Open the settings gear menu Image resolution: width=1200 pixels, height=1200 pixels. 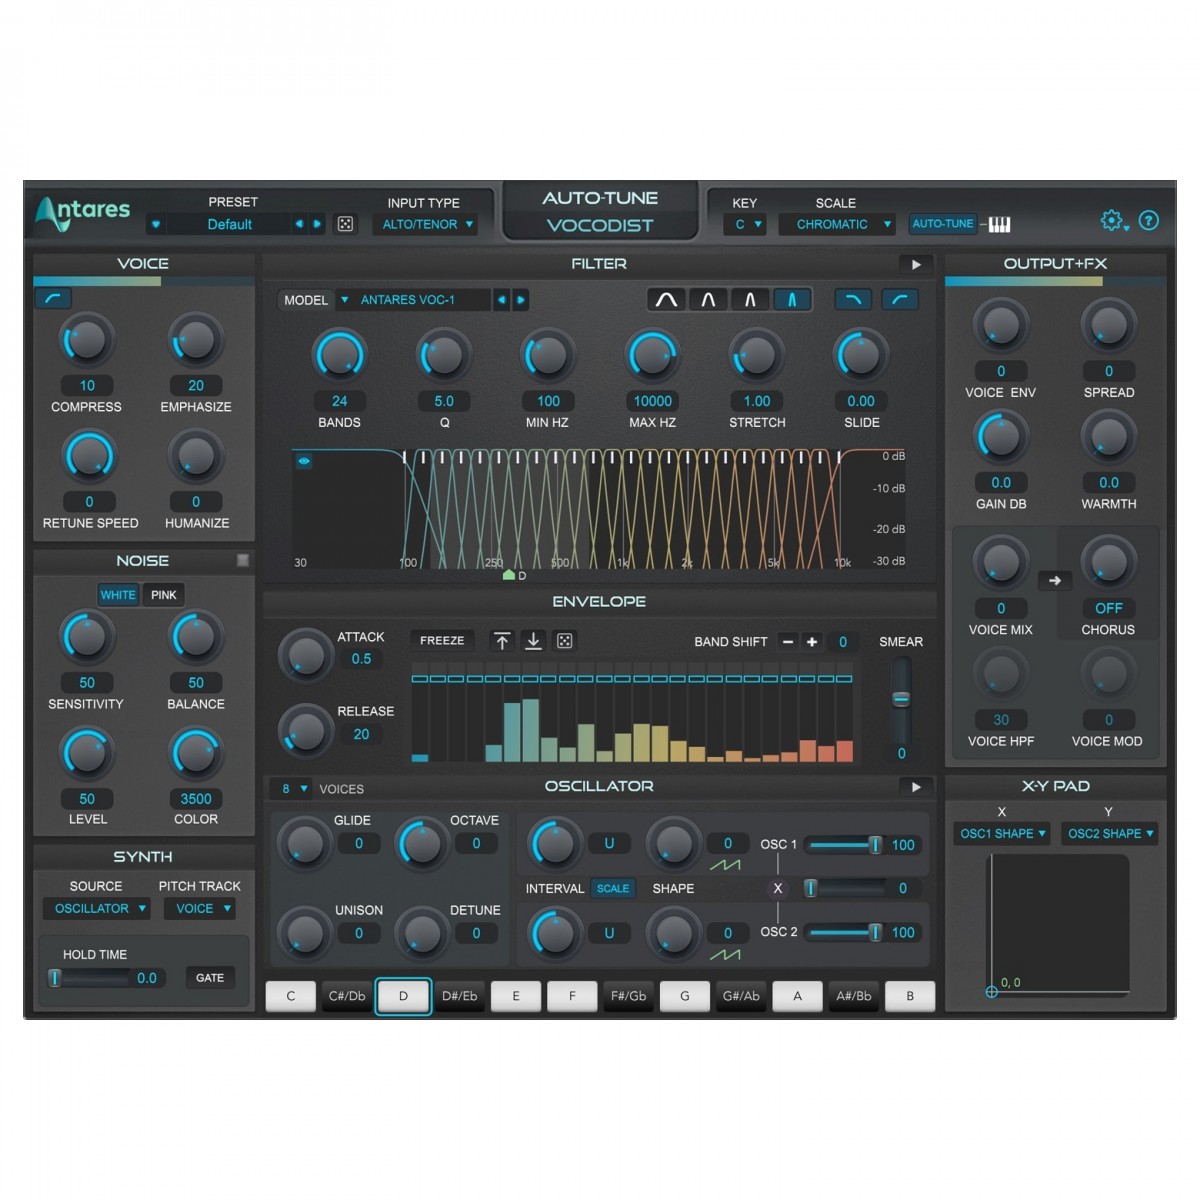coord(1112,221)
